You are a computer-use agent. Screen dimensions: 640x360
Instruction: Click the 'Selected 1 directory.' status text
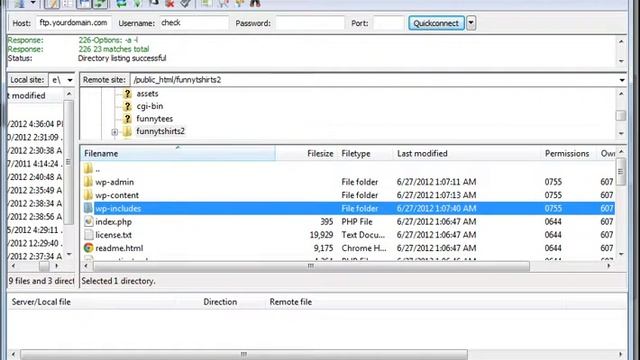click(118, 281)
